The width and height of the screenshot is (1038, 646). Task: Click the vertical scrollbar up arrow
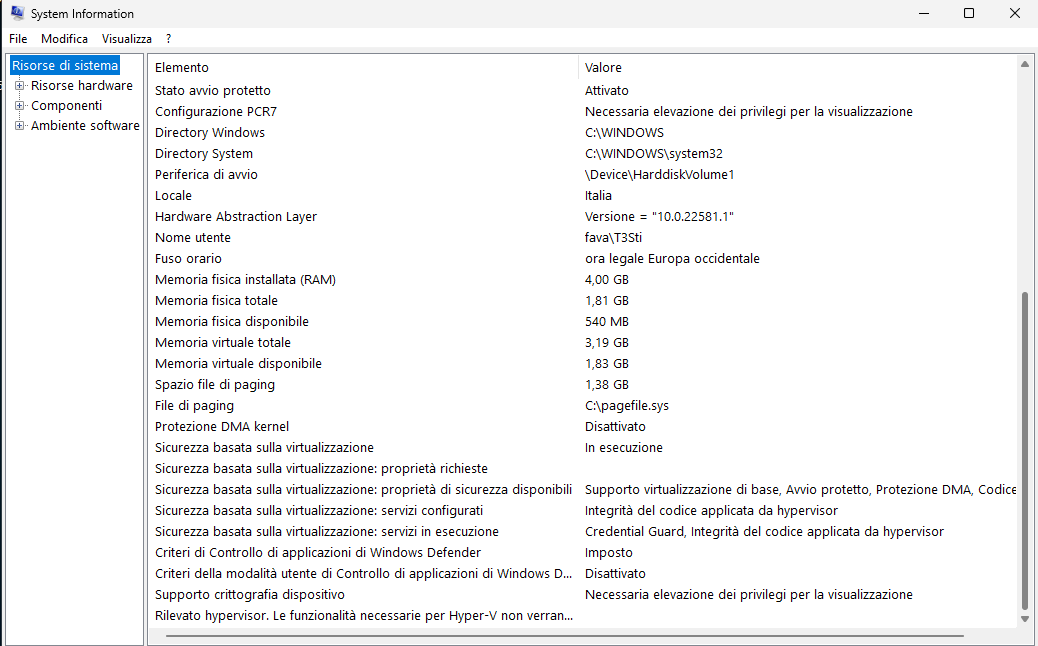[x=1025, y=64]
